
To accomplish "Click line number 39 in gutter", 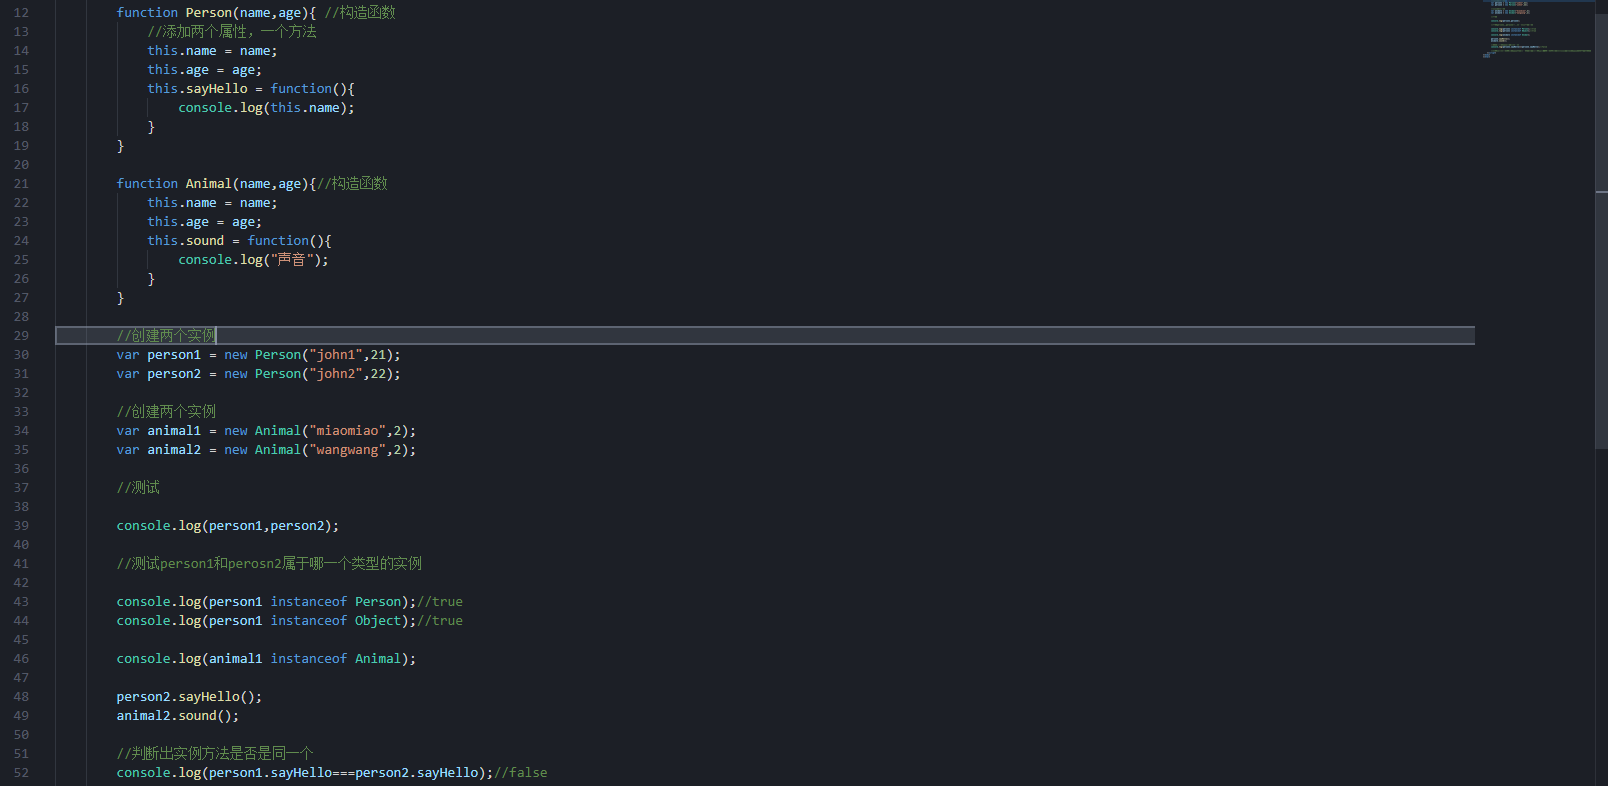I will (x=21, y=526).
